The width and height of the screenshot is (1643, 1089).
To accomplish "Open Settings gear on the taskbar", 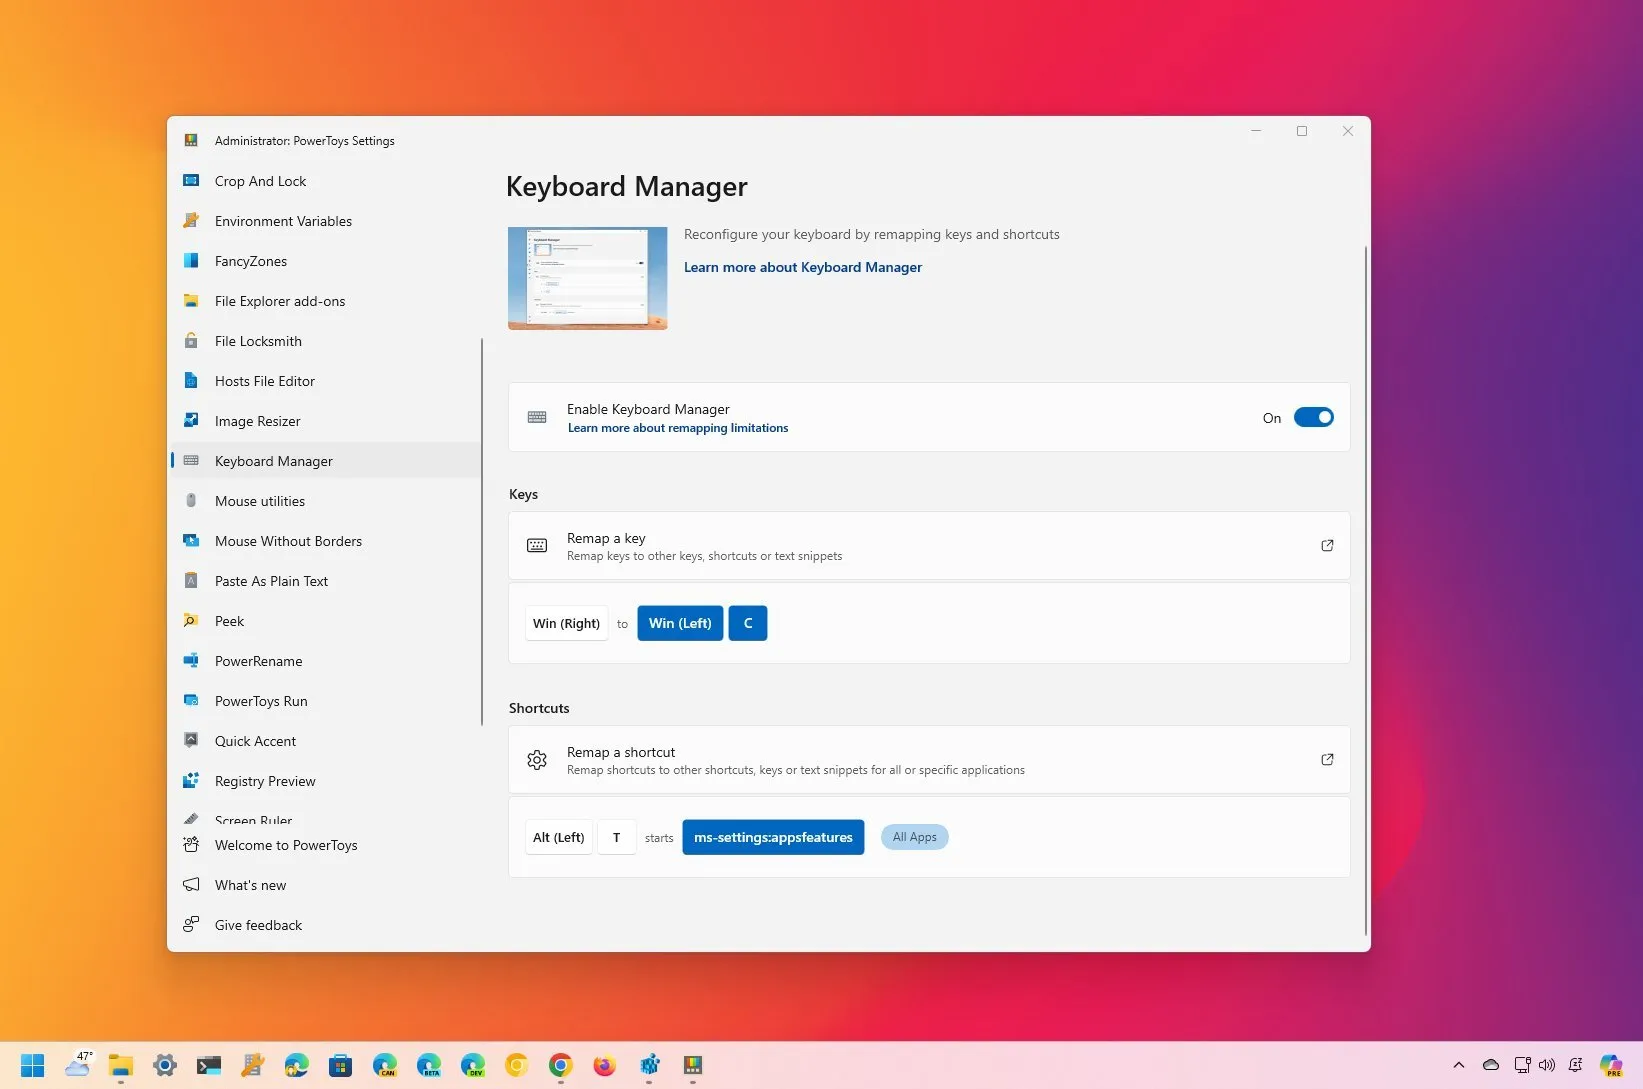I will pos(165,1066).
